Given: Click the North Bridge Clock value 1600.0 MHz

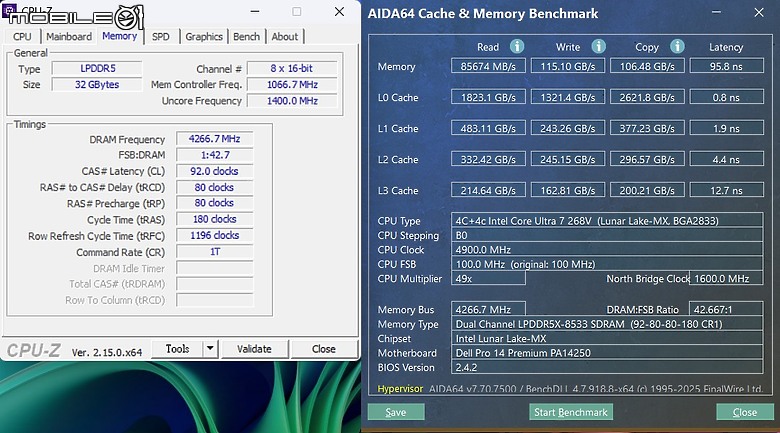Looking at the screenshot, I should [726, 278].
